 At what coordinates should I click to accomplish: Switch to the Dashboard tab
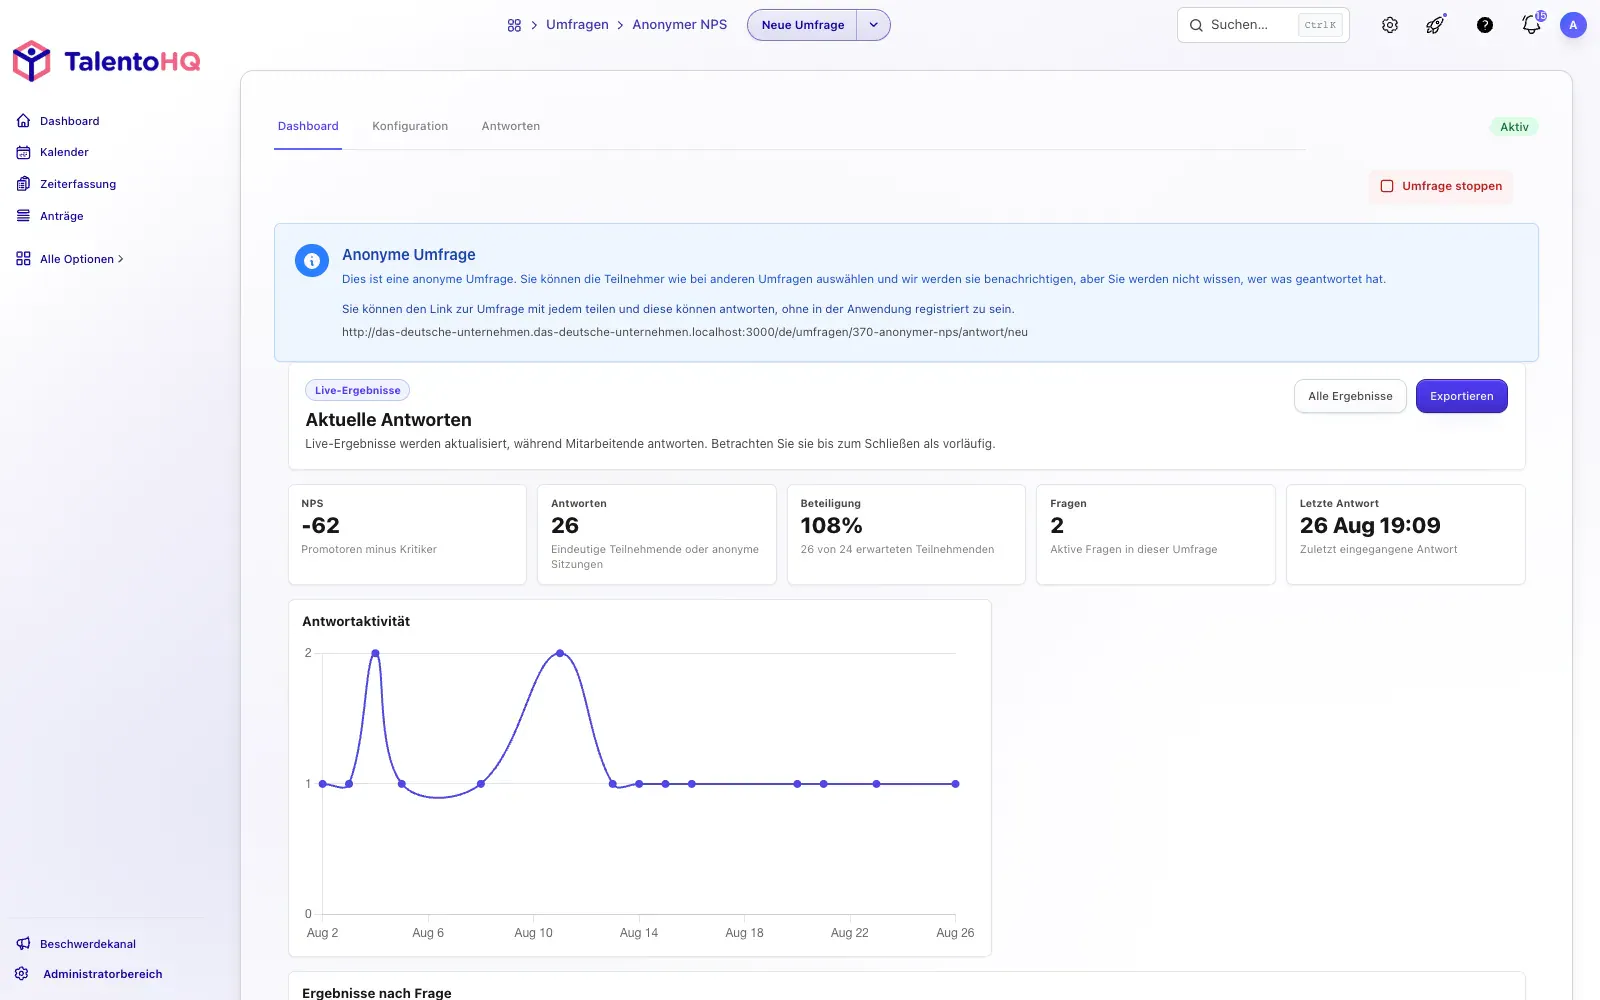308,126
